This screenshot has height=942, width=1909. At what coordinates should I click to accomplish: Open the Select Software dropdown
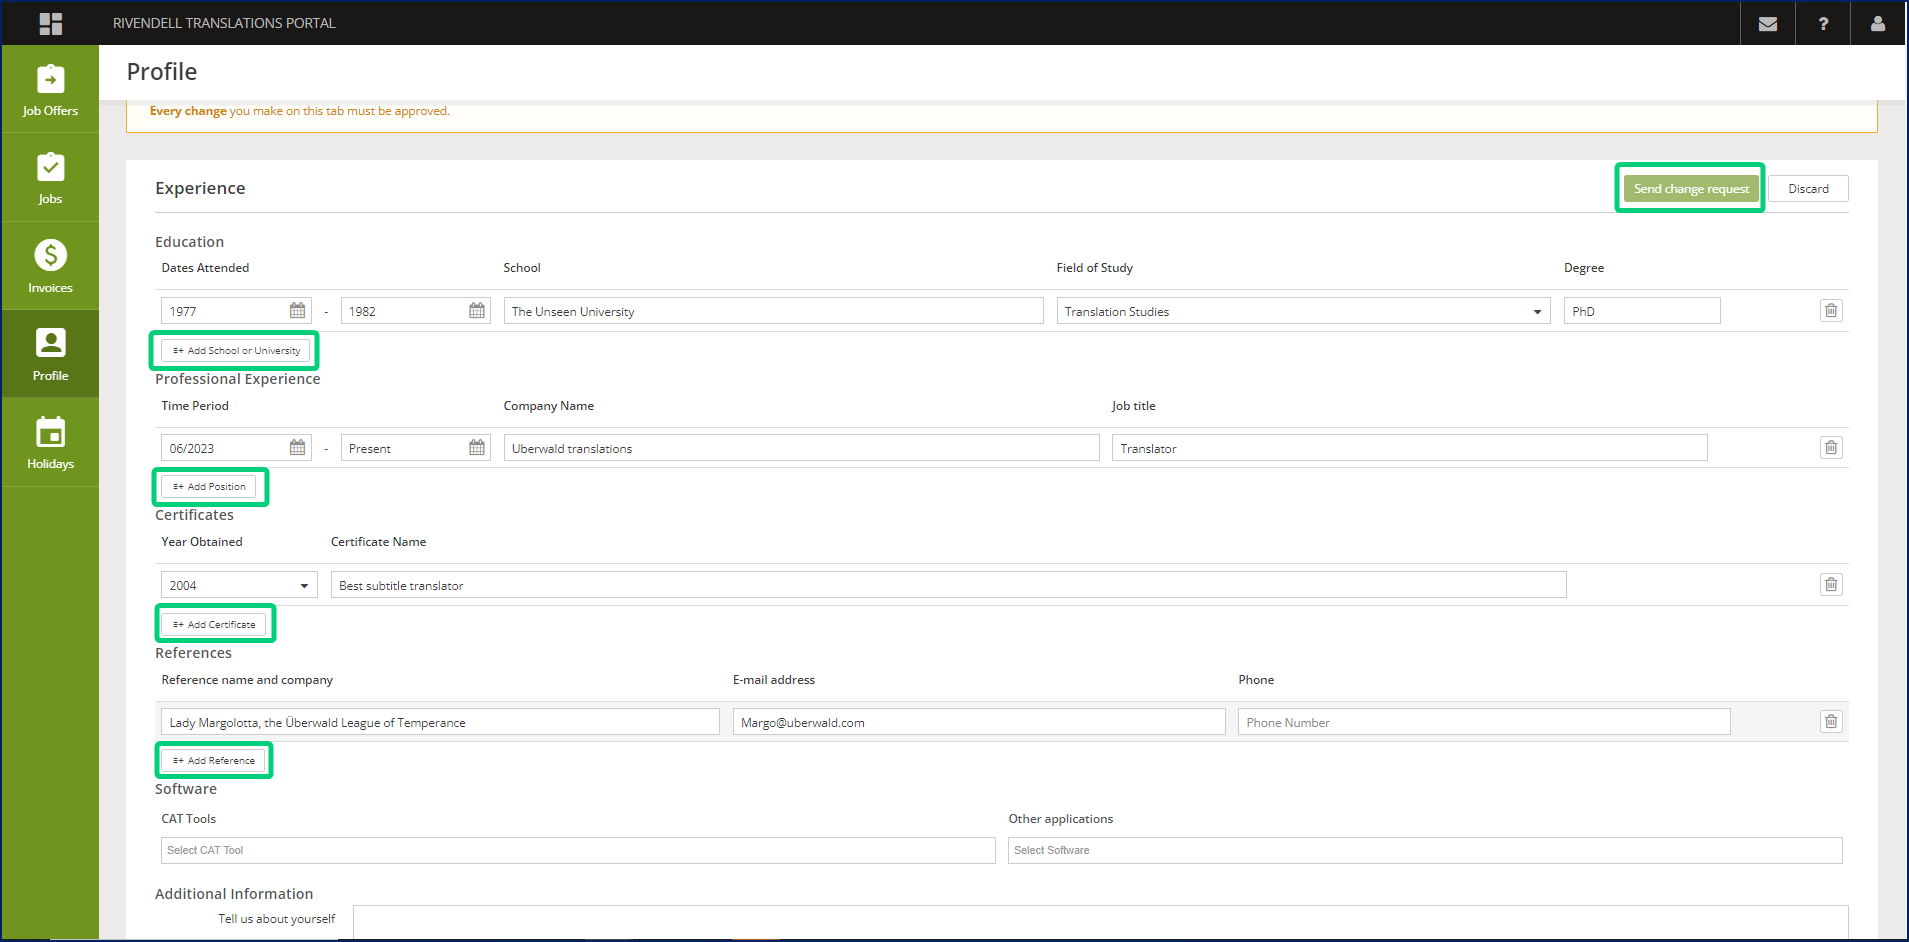coord(1425,850)
